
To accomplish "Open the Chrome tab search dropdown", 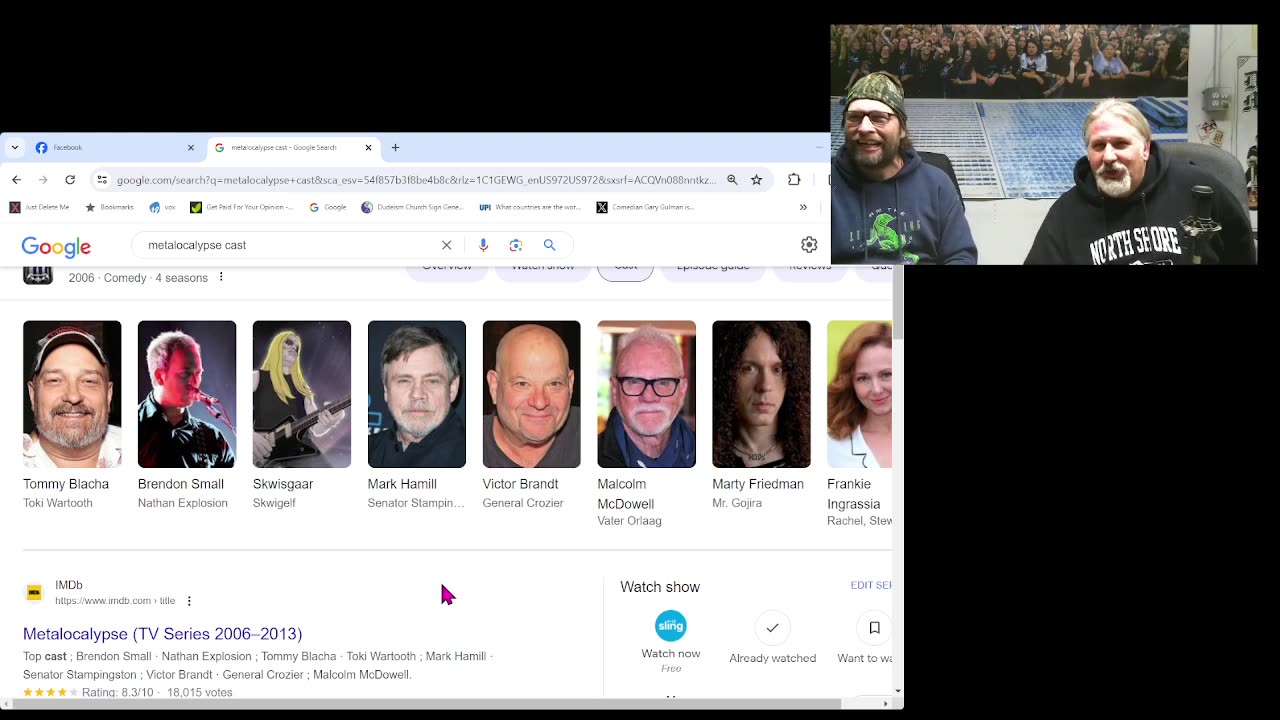I will pyautogui.click(x=14, y=147).
